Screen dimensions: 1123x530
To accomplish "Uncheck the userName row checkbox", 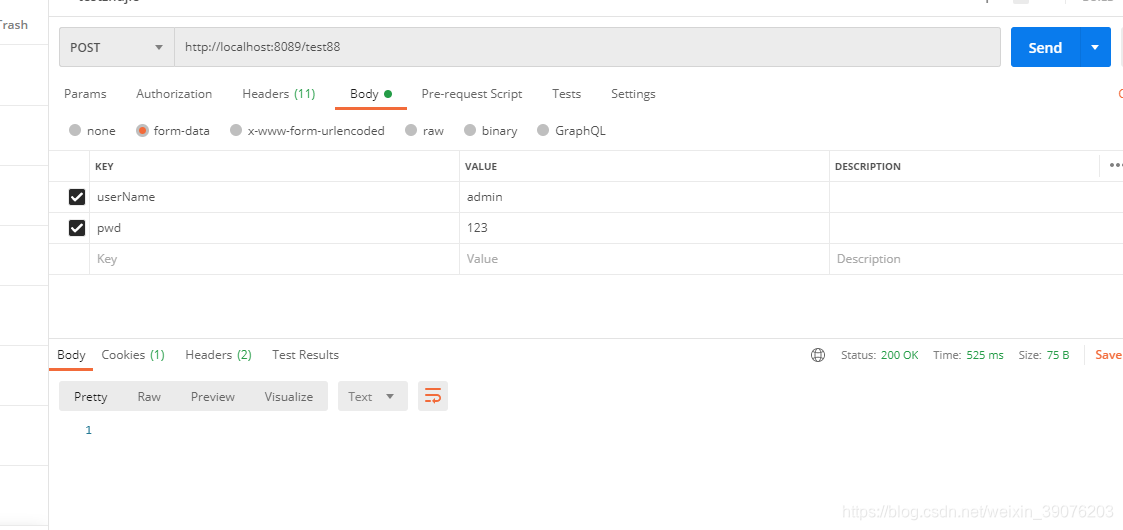I will pos(77,197).
